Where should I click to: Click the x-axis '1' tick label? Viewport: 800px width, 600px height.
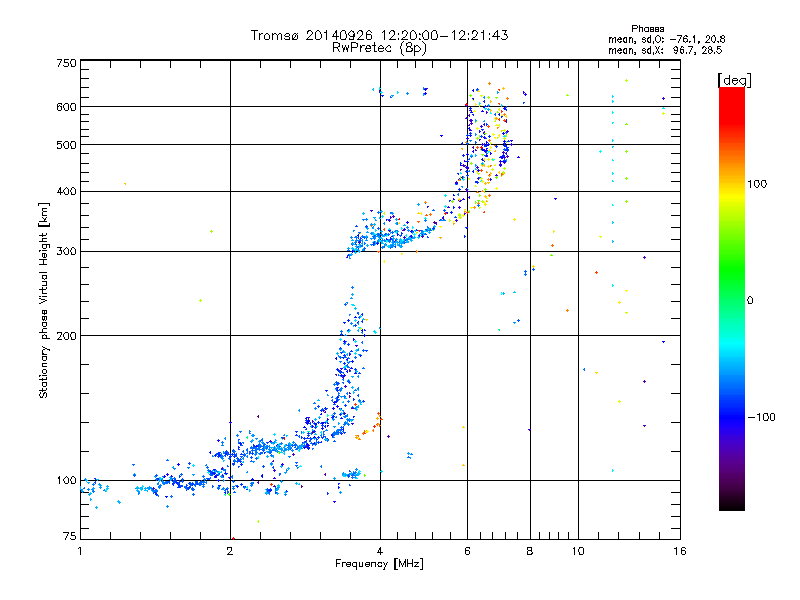(80, 551)
